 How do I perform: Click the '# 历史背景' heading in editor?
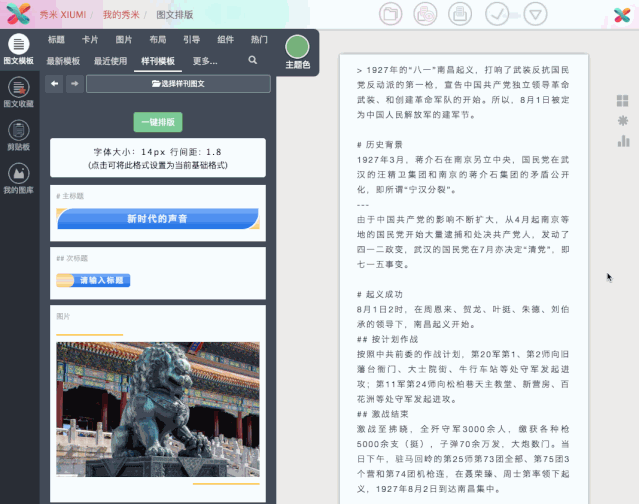[380, 145]
